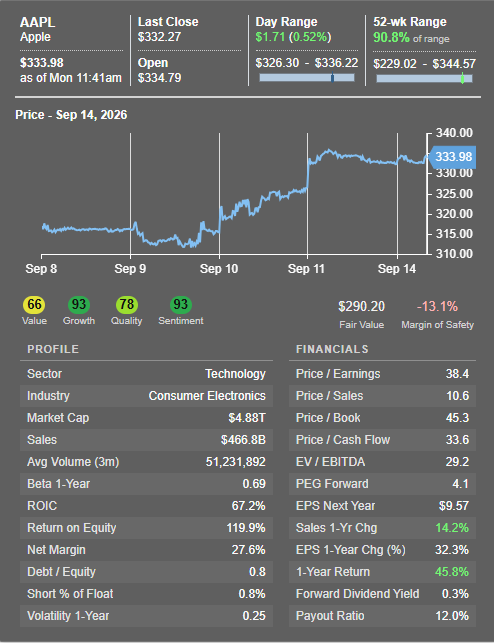Click the day high value $336.22
This screenshot has height=643, width=494.
(x=336, y=63)
